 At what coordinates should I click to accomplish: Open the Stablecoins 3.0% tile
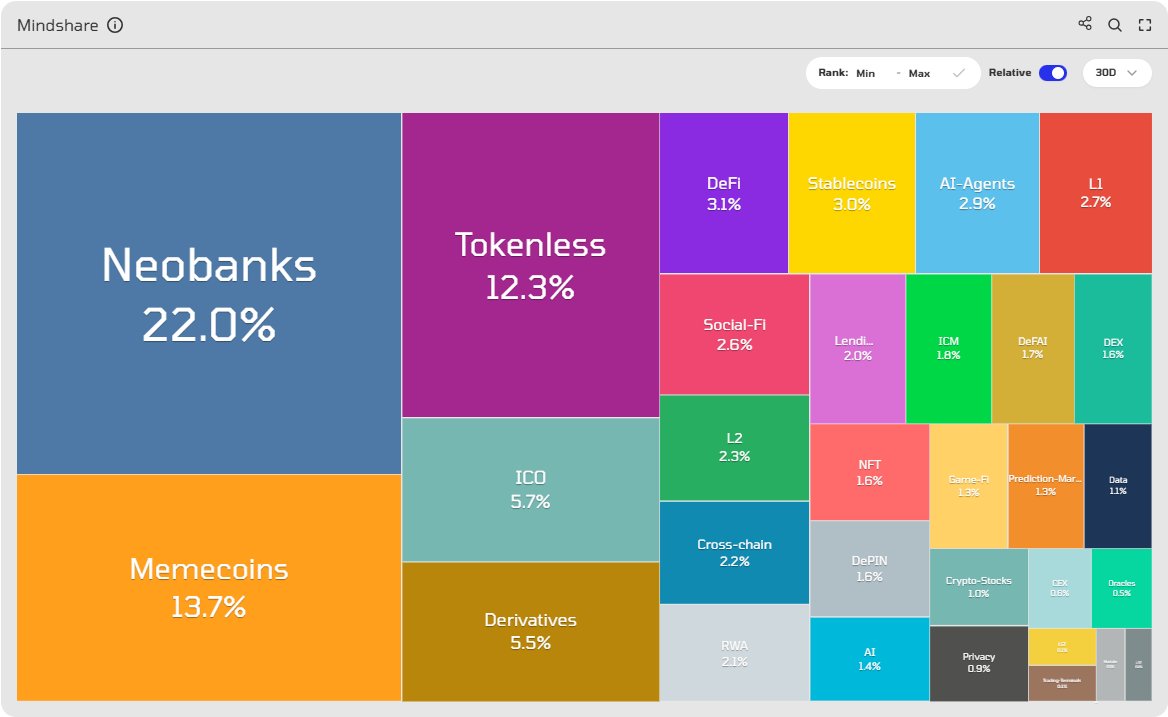coord(851,193)
